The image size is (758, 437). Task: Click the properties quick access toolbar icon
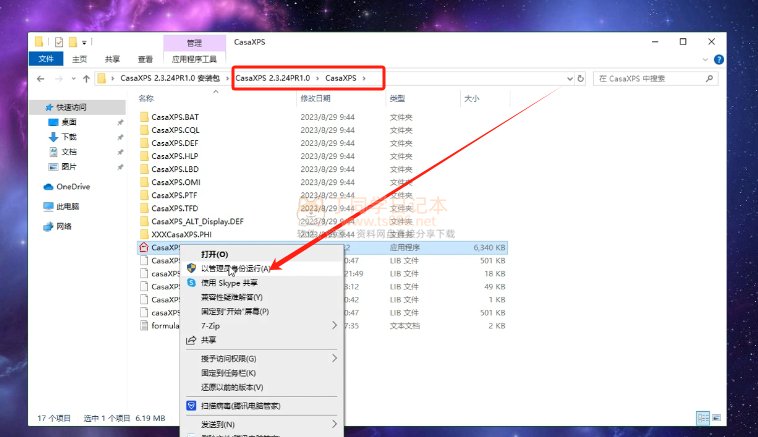click(x=59, y=43)
